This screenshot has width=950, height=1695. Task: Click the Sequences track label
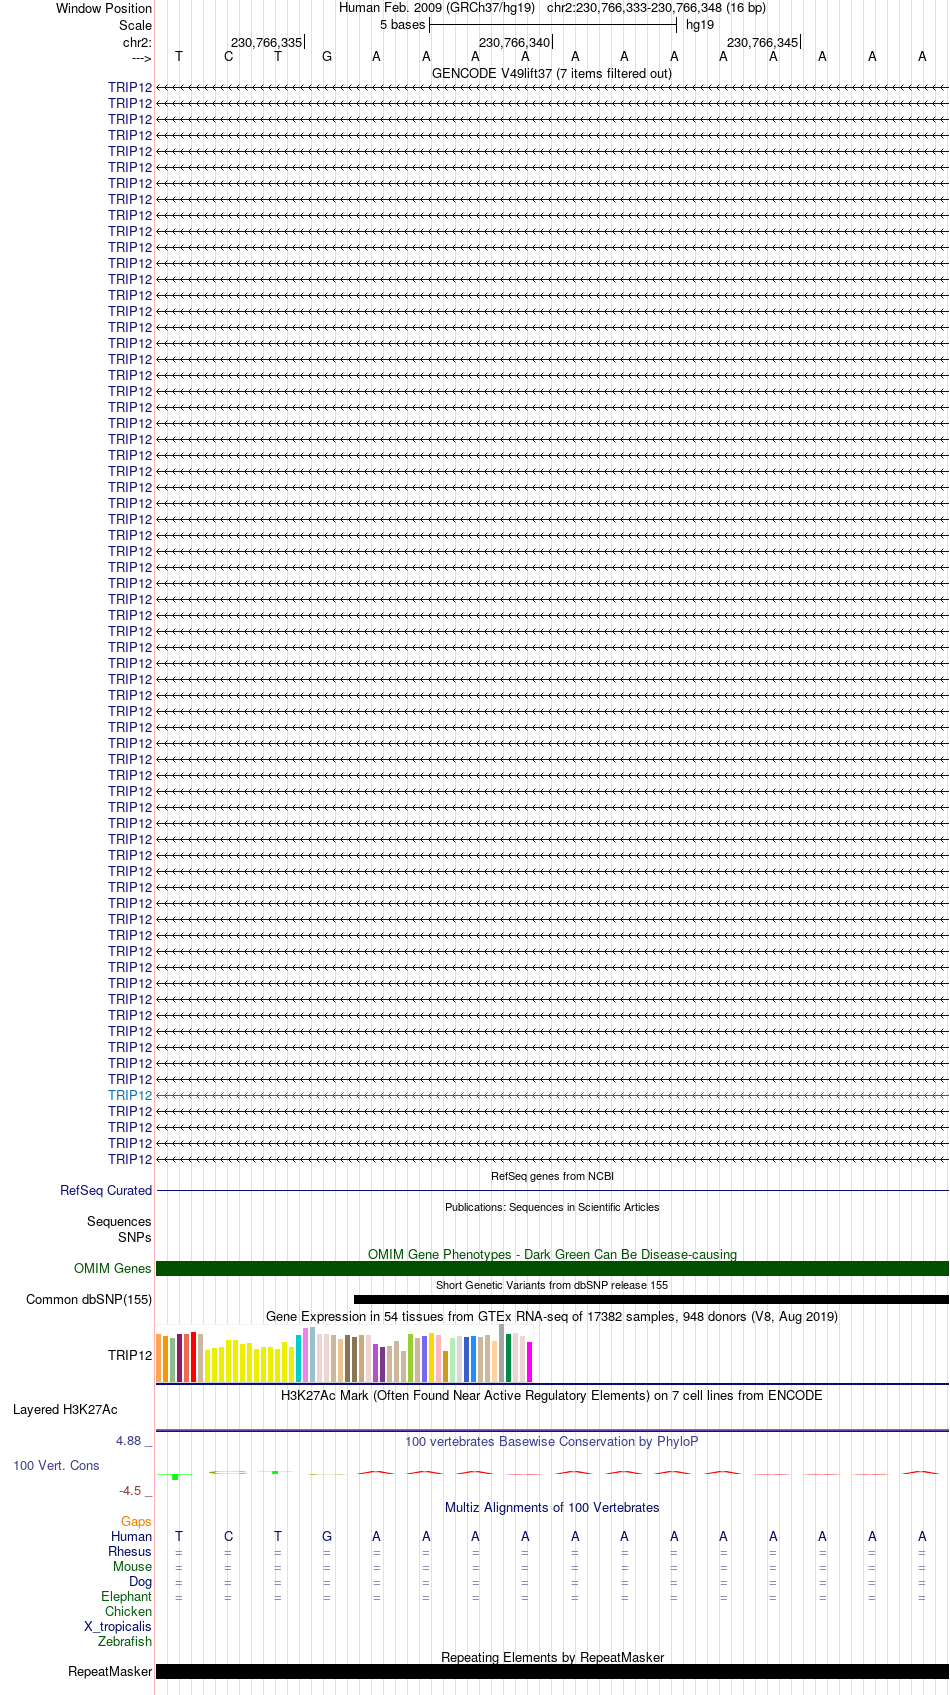pyautogui.click(x=119, y=1222)
